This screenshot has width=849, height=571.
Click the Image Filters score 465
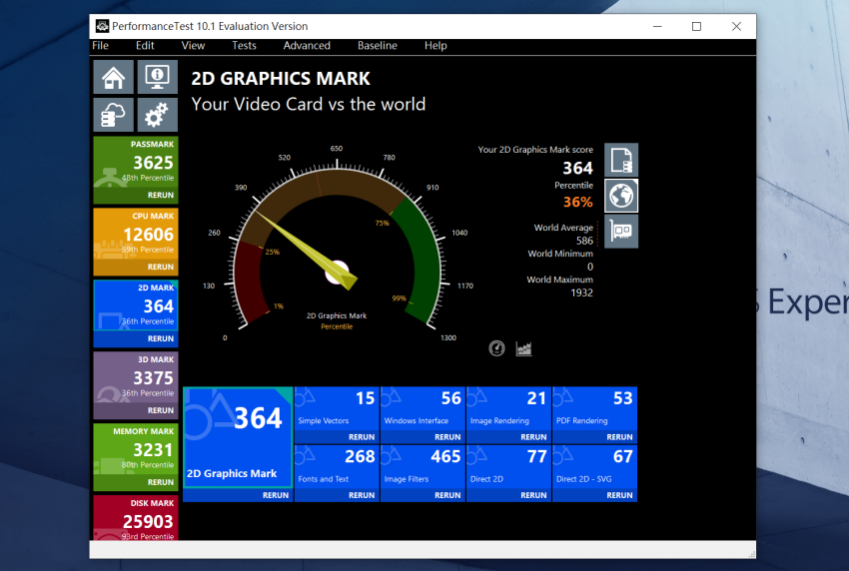click(x=446, y=457)
